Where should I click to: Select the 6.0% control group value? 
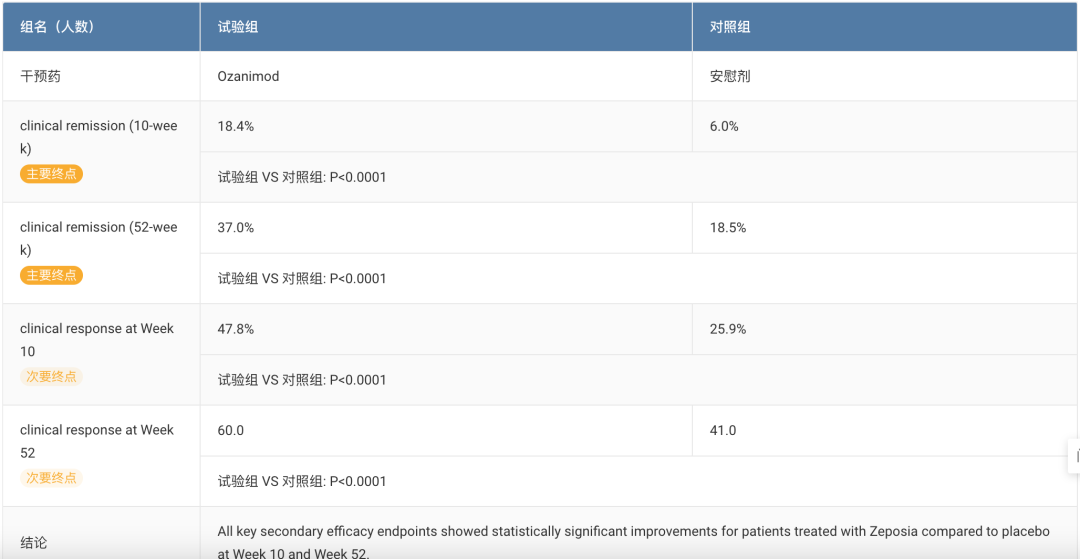(724, 127)
